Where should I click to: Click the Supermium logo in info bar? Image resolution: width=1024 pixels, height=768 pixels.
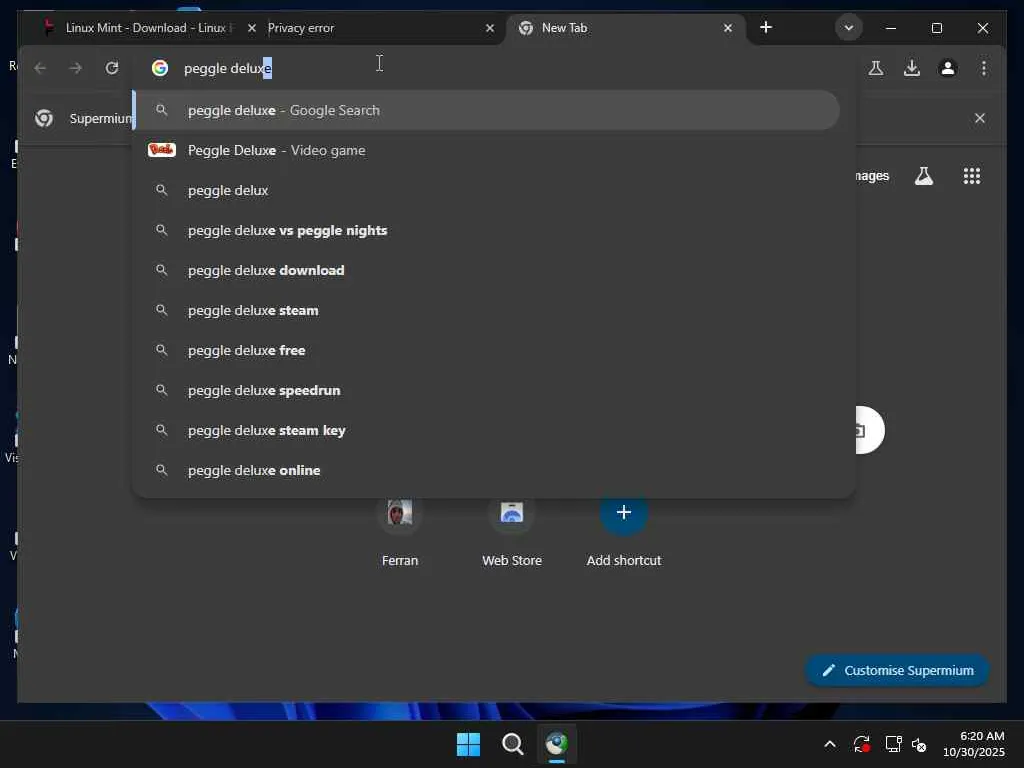[x=44, y=118]
